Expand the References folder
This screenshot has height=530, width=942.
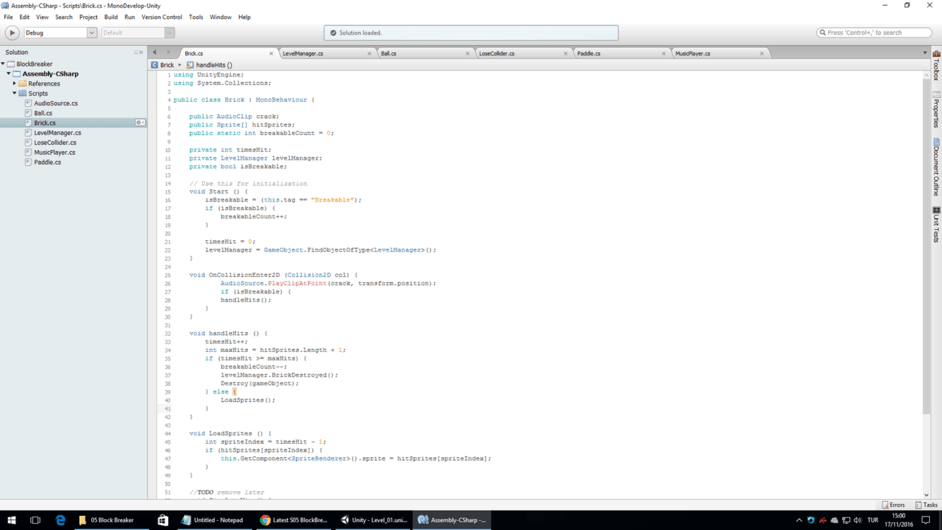(15, 84)
